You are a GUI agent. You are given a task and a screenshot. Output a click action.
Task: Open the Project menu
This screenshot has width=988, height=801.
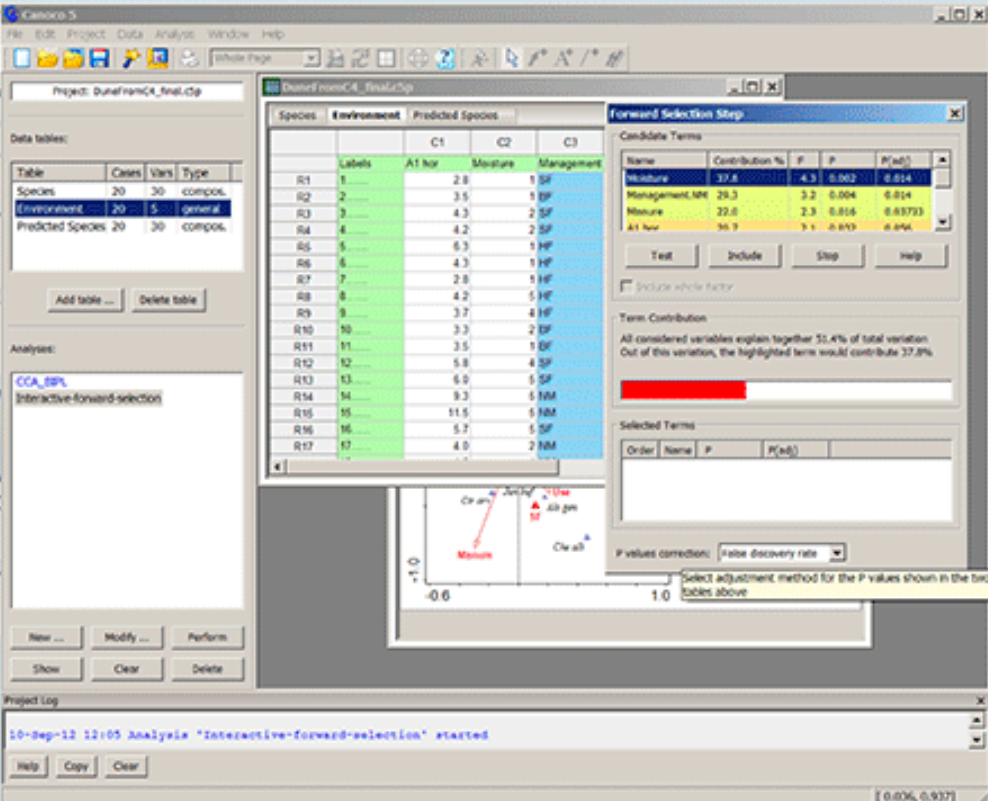pyautogui.click(x=86, y=34)
